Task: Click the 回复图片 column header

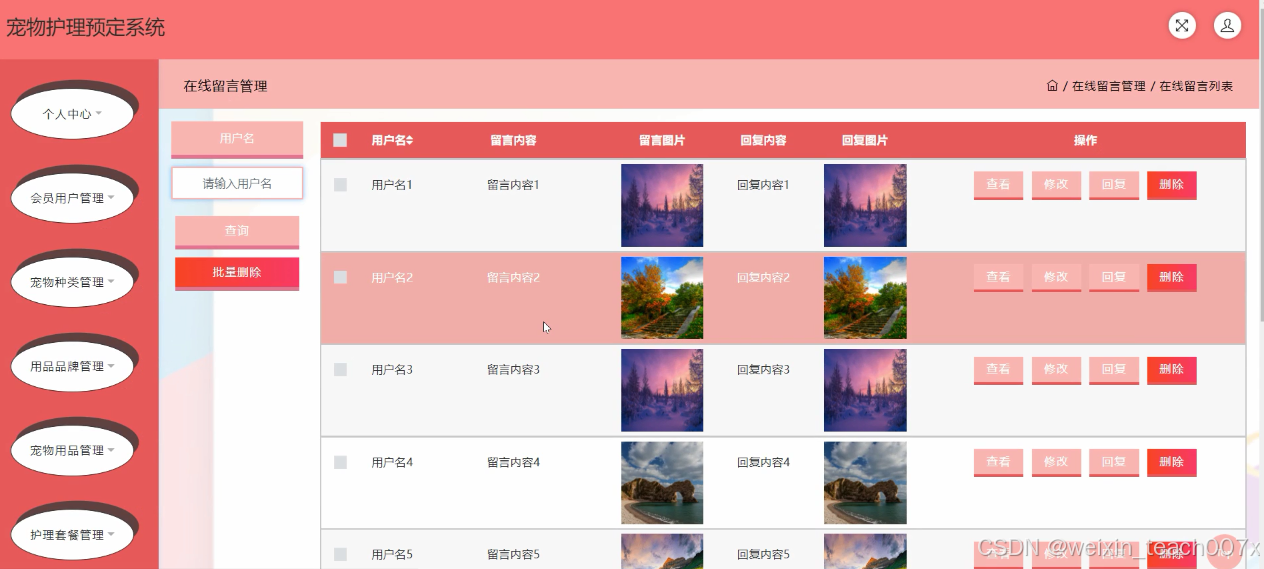Action: pos(865,141)
